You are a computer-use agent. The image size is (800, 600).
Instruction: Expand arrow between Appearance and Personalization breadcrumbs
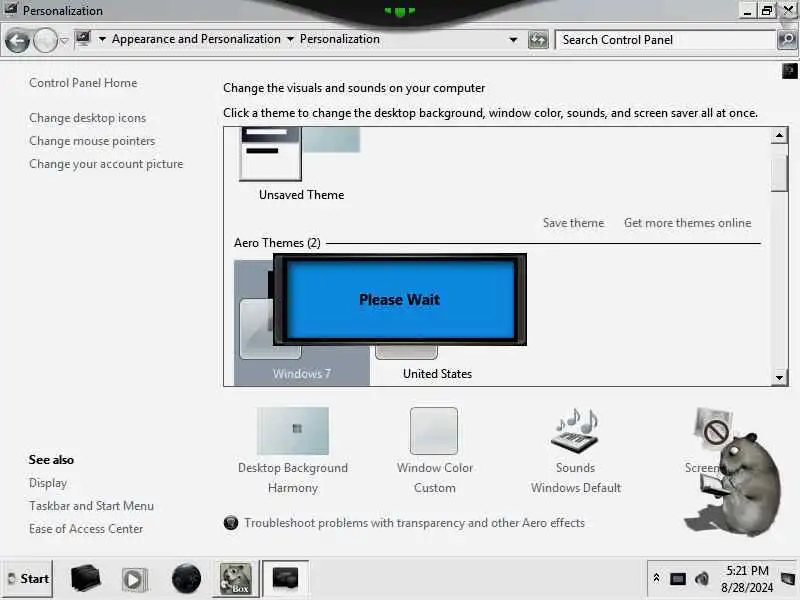pos(290,39)
